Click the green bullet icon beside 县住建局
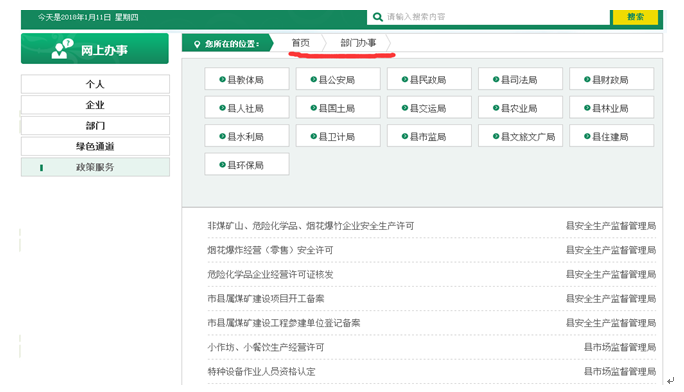The image size is (684, 392). point(587,136)
